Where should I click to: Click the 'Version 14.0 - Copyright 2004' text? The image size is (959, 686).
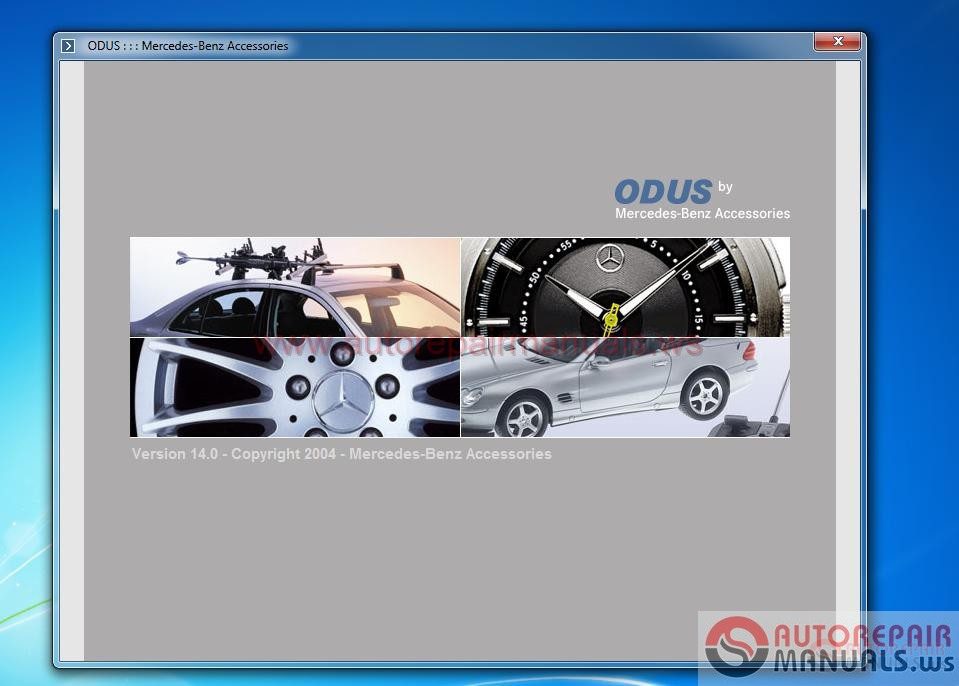(234, 454)
